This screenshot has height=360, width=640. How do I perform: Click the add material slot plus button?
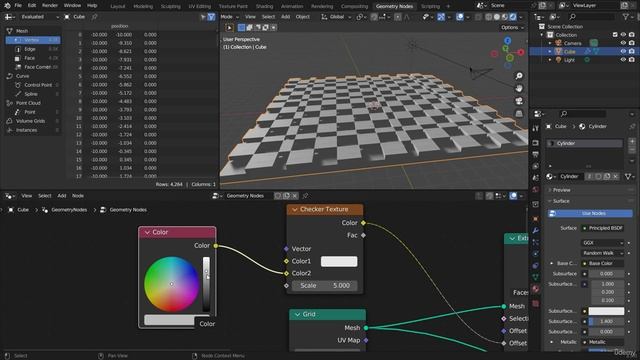pos(632,142)
